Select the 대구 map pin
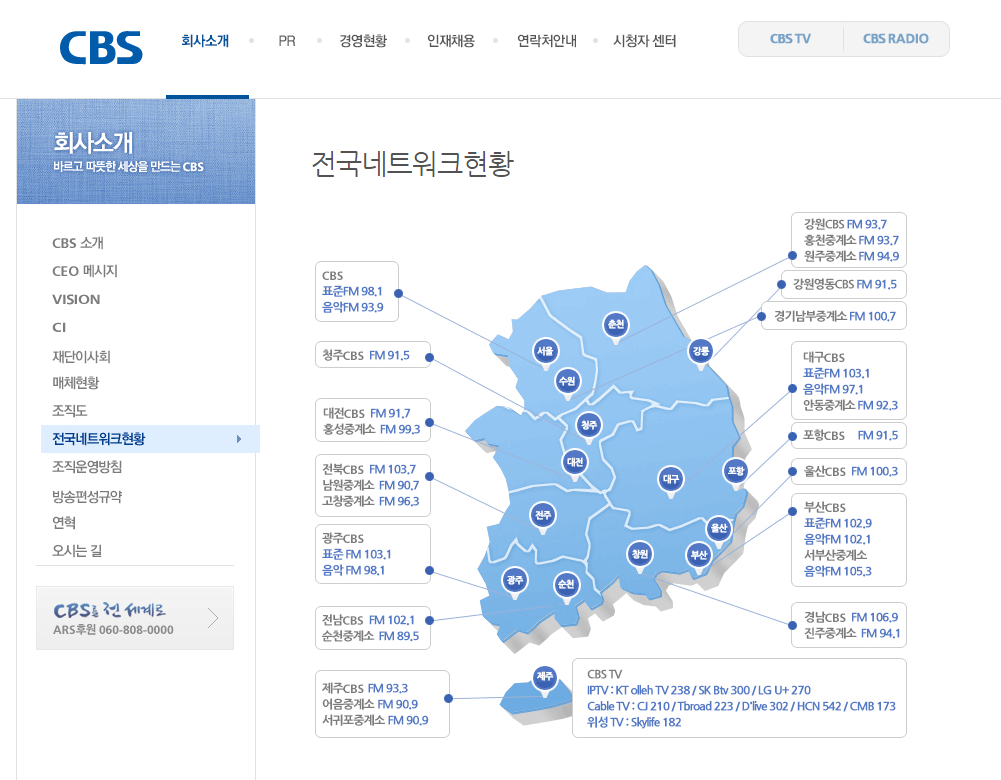The width and height of the screenshot is (1001, 780). (671, 481)
